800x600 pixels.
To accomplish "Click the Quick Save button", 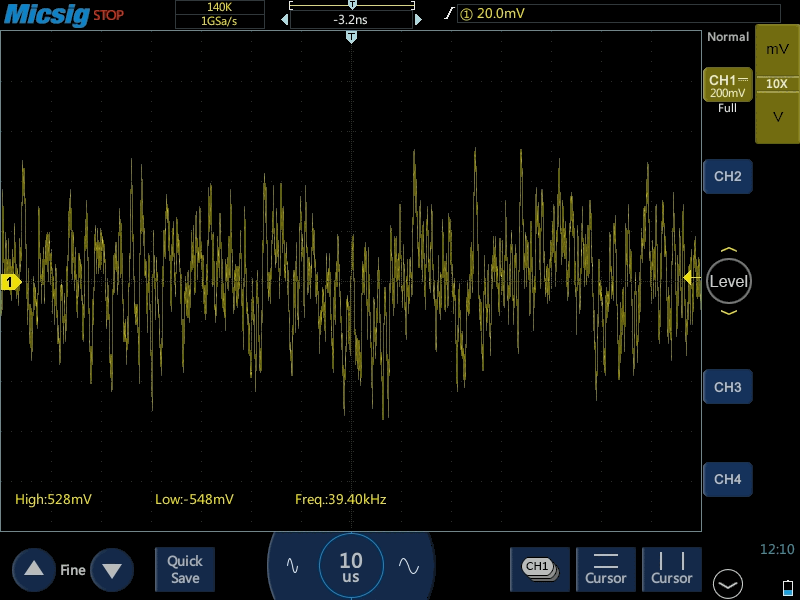I will point(185,569).
